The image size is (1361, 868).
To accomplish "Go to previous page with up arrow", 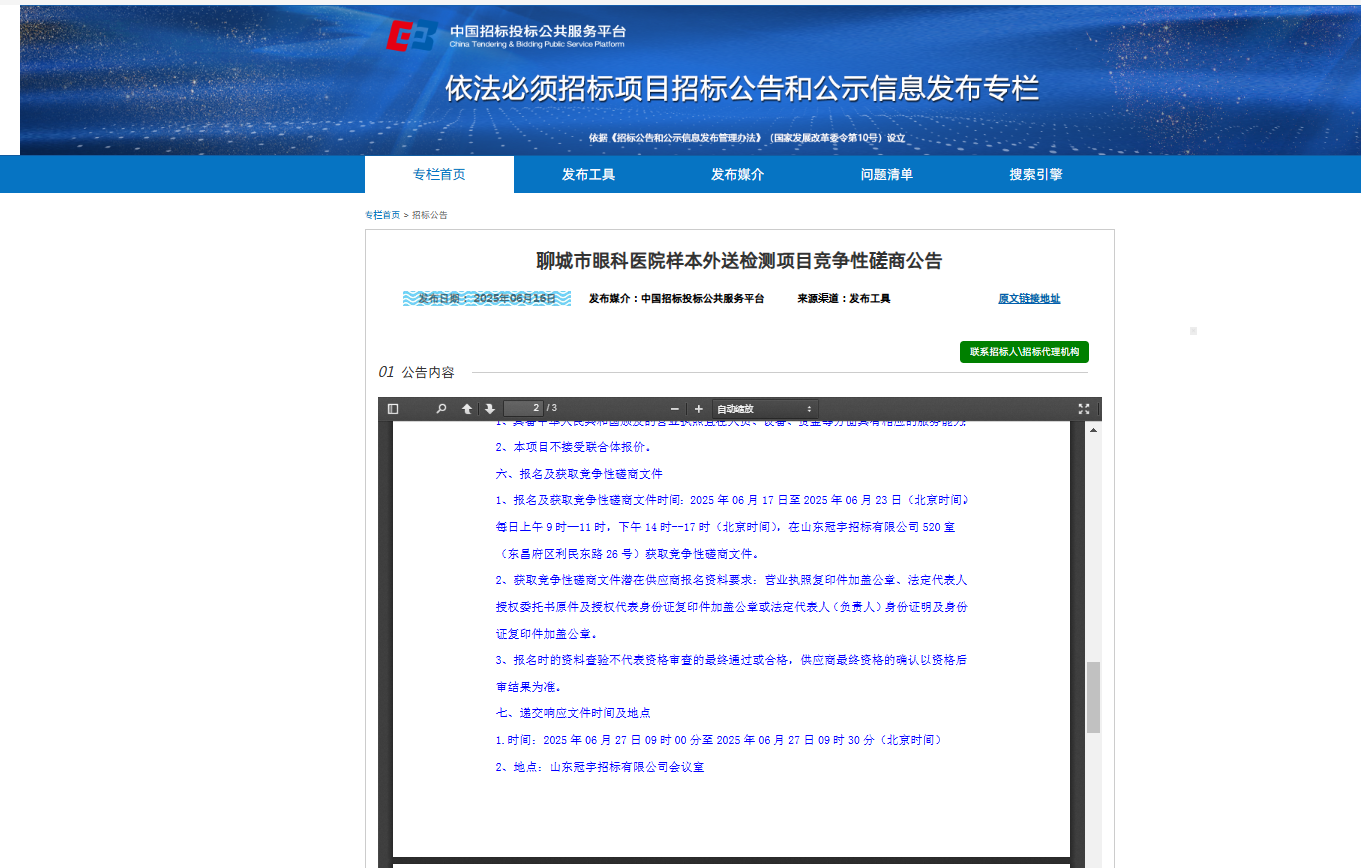I will pyautogui.click(x=465, y=408).
